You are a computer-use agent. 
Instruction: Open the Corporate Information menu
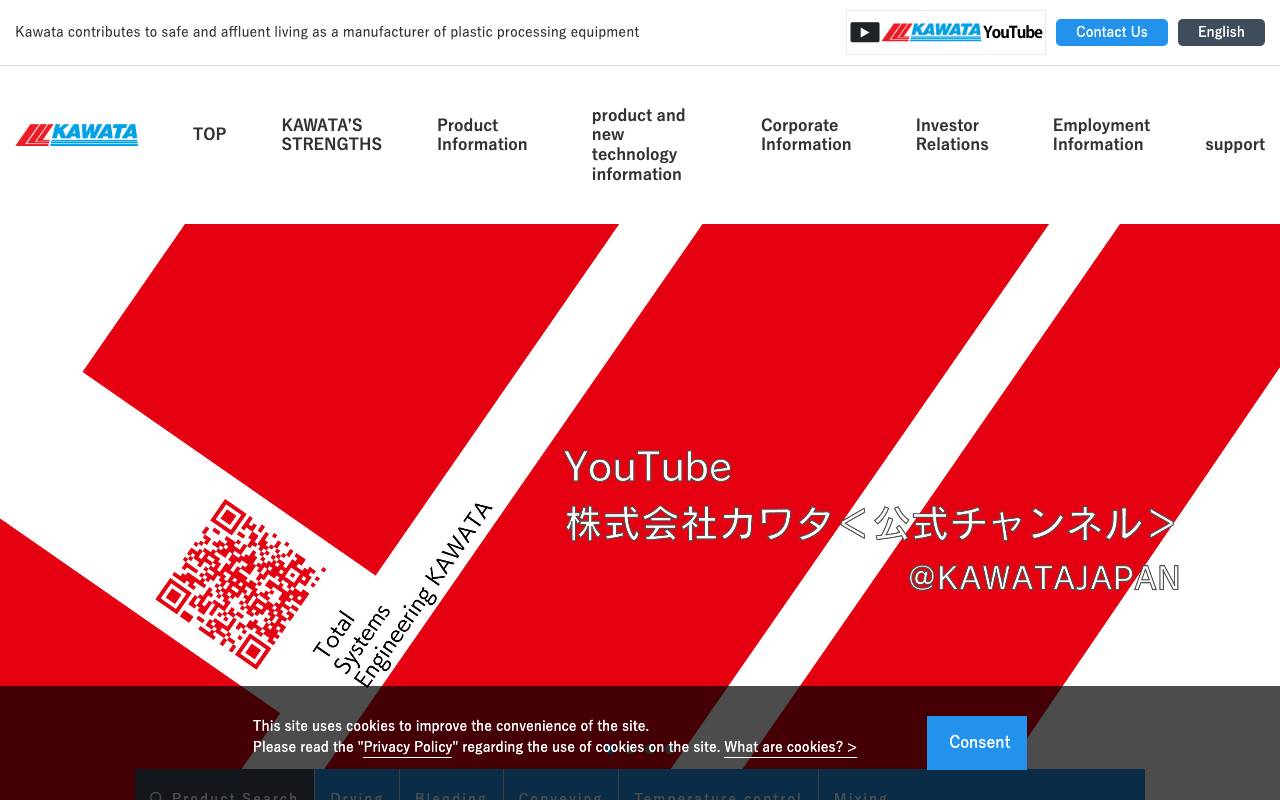(806, 134)
